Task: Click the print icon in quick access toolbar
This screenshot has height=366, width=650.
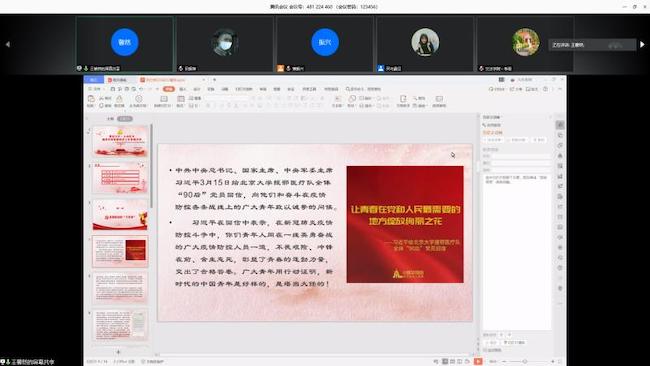Action: (127, 89)
